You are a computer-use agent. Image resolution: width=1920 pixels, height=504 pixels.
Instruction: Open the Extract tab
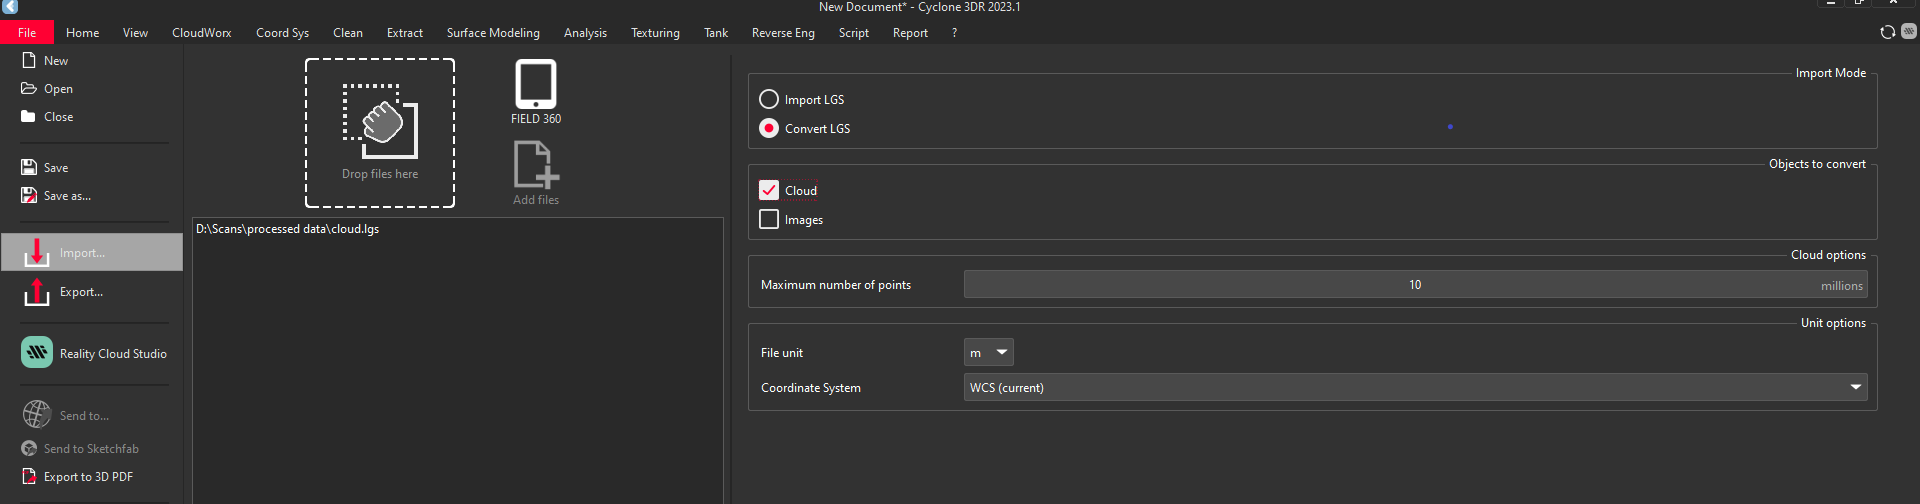pos(405,32)
